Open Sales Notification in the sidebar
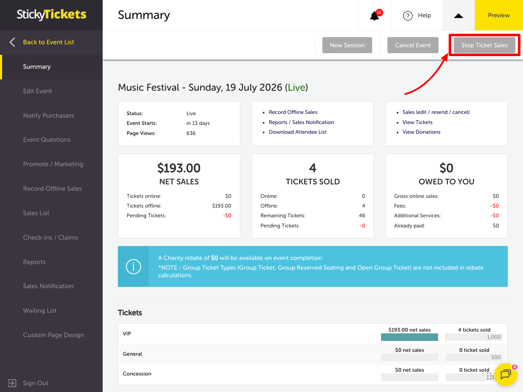 [x=48, y=286]
